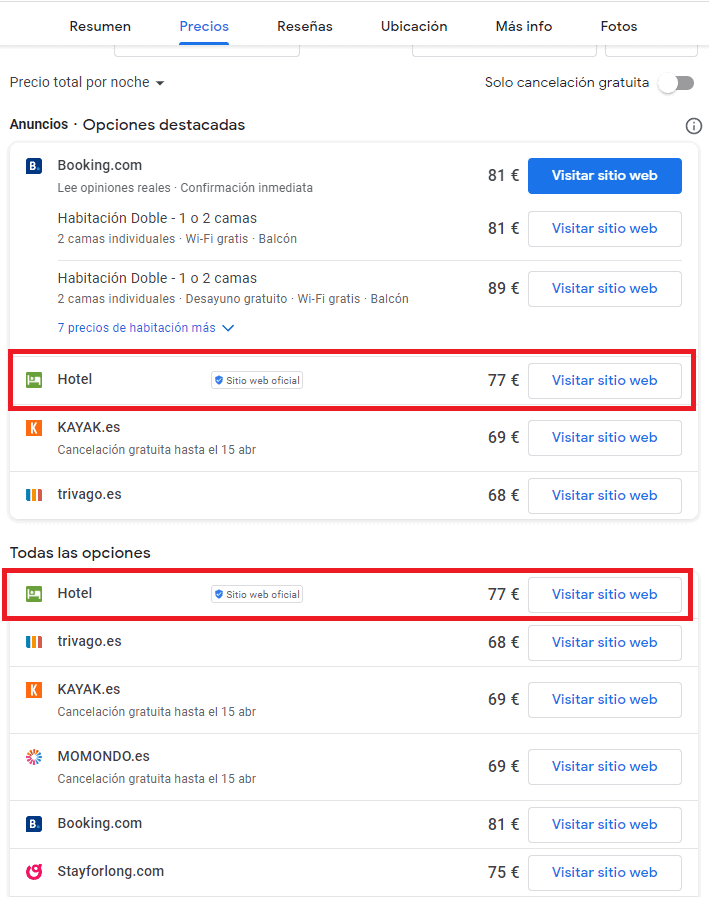Visit MOMONDO.es website
Viewport: 709px width, 897px height.
tap(604, 767)
